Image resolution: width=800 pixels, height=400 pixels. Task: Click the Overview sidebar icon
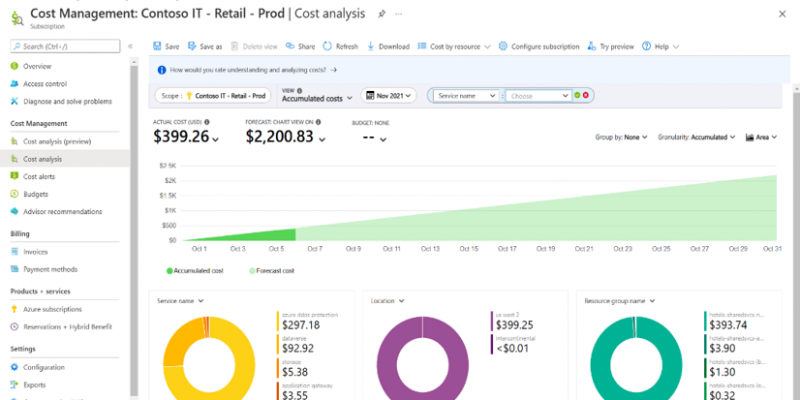[x=15, y=66]
